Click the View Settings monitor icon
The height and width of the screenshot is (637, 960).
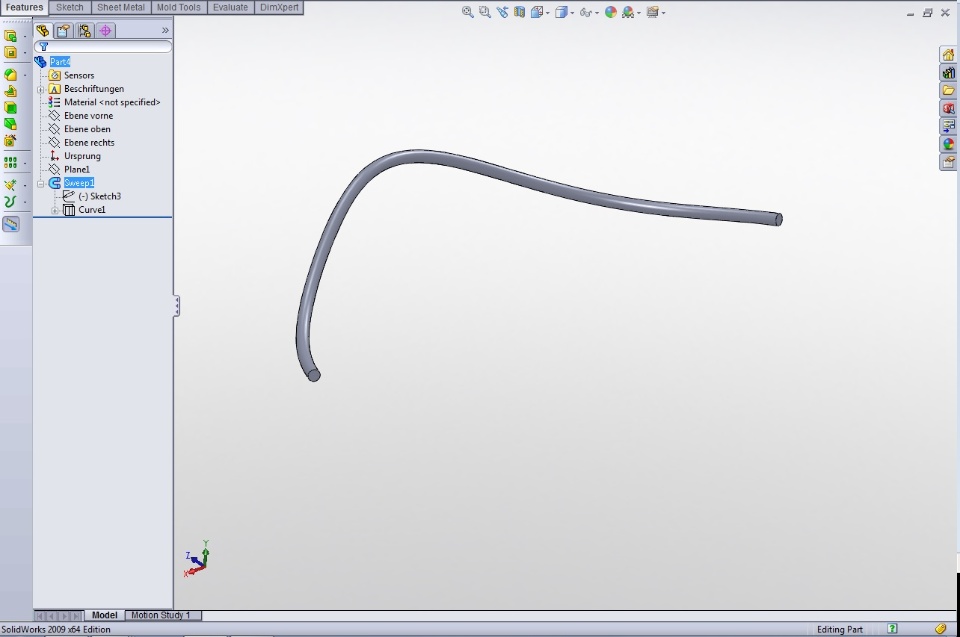coord(652,12)
